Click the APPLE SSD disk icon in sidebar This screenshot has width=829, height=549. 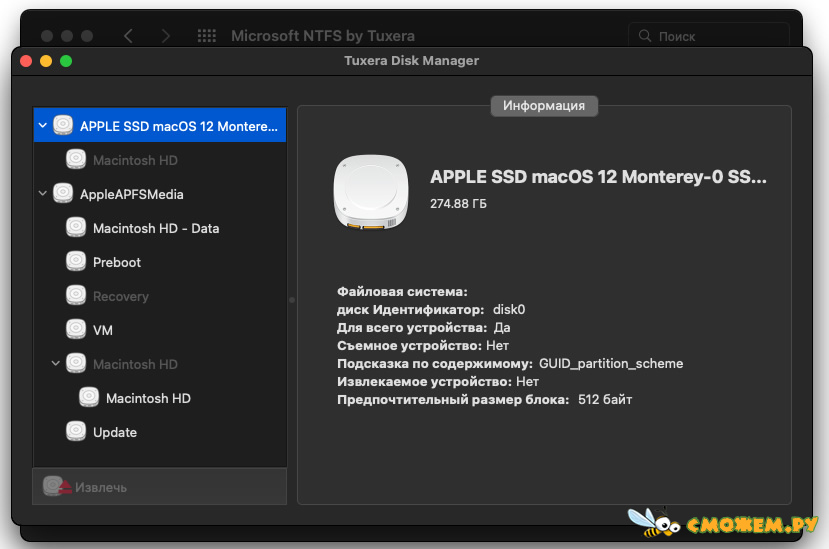pos(63,125)
